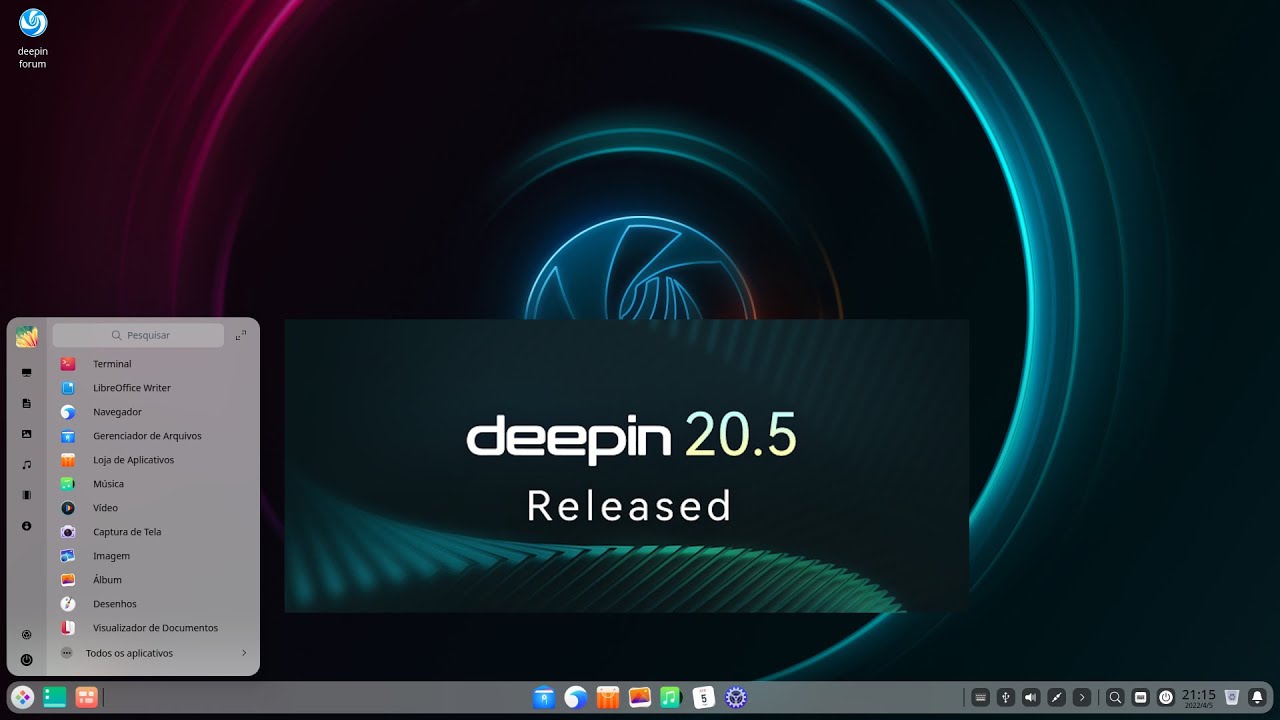This screenshot has height=720, width=1280.
Task: Expand the hidden tray icons arrow
Action: 1082,697
